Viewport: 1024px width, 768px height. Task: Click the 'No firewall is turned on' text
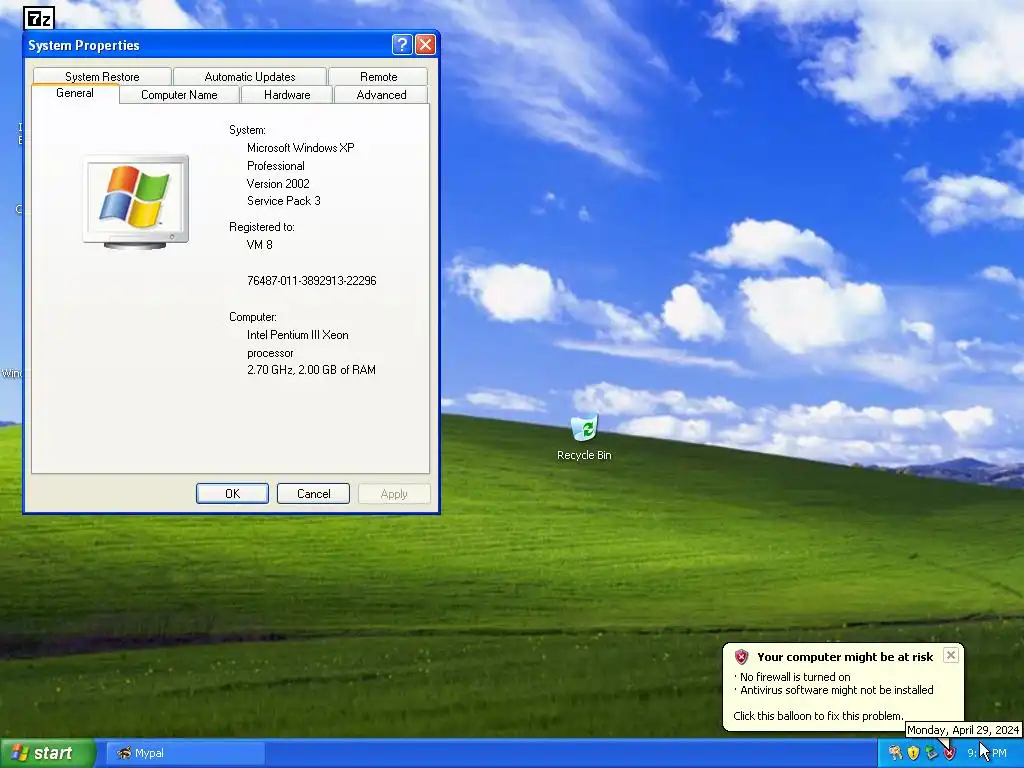[x=795, y=677]
